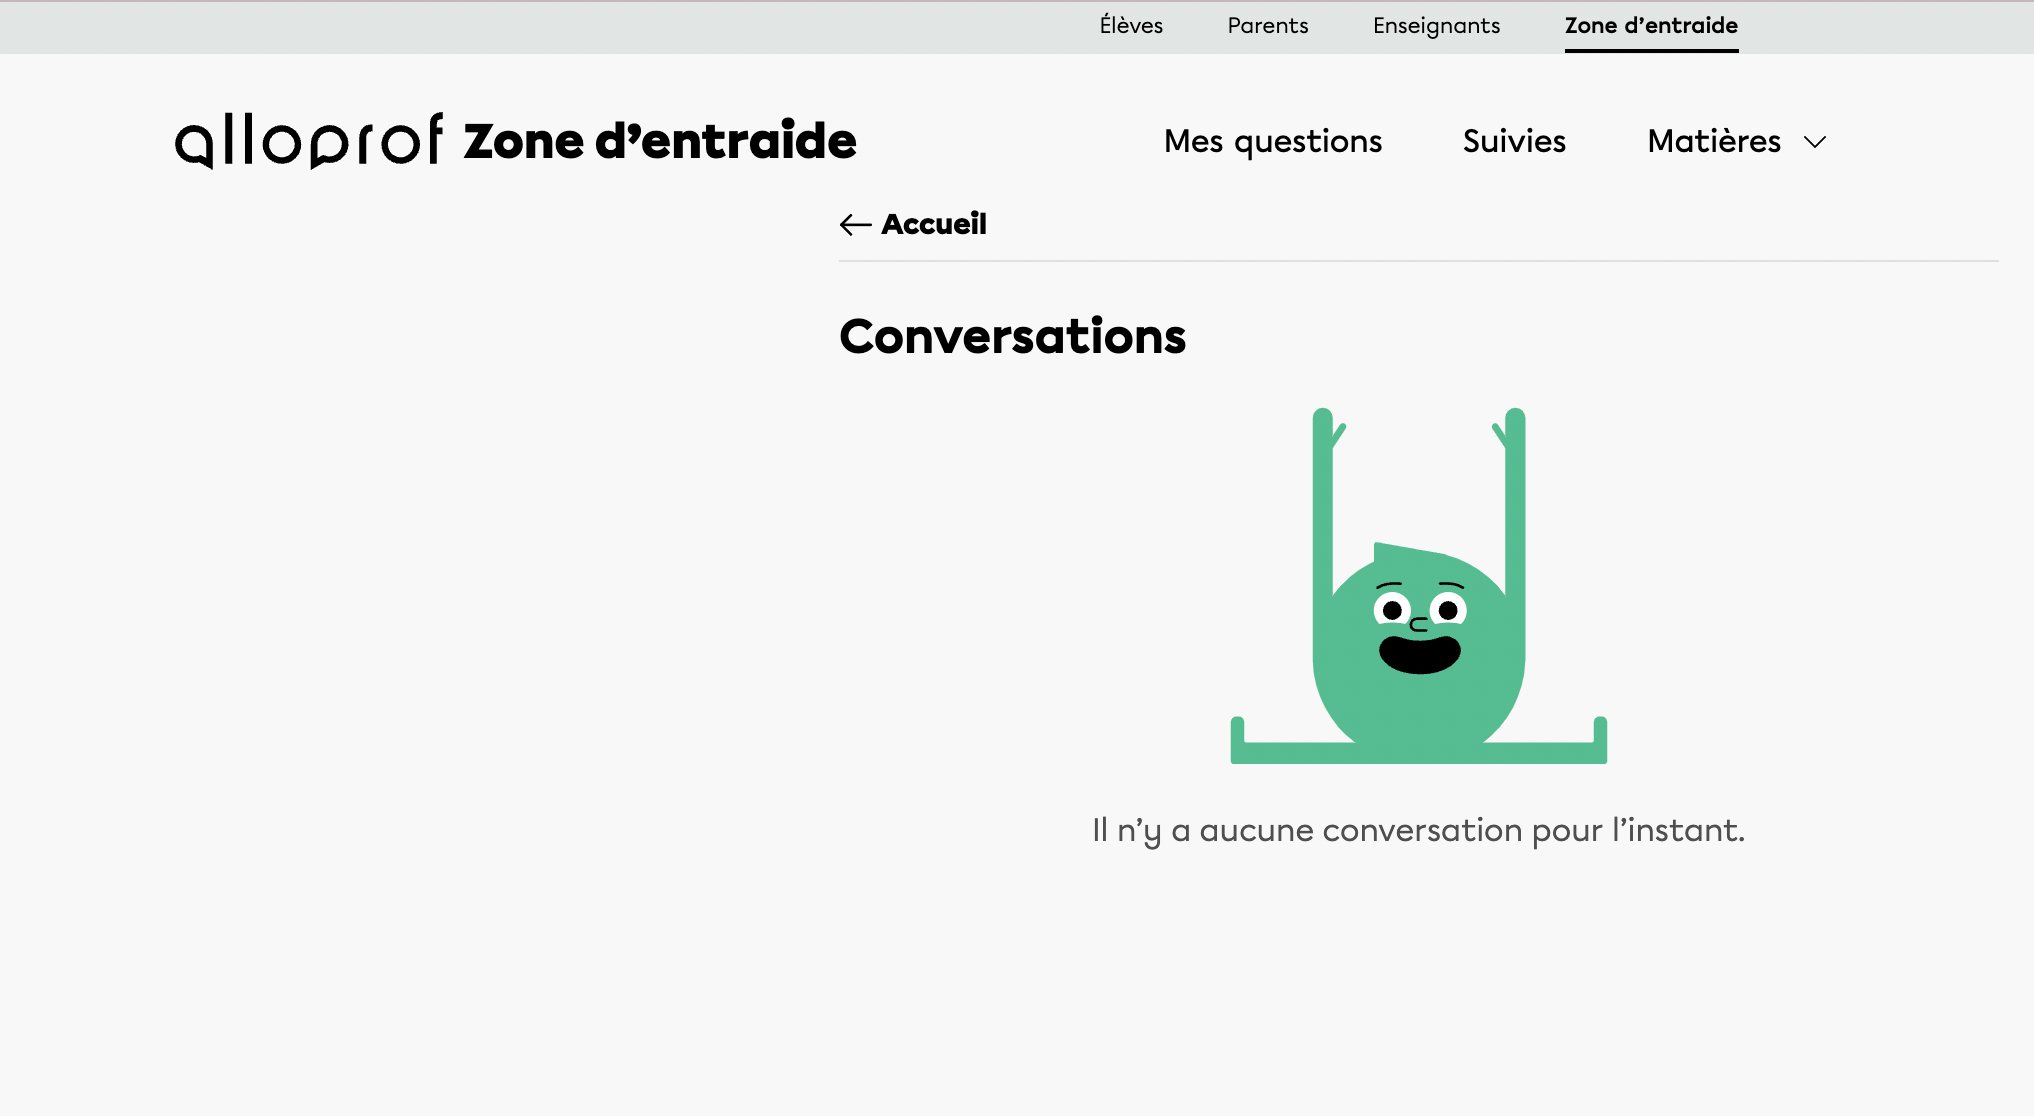Click the mascot's raised right arm
Viewport: 2034px width, 1116px height.
click(1515, 500)
